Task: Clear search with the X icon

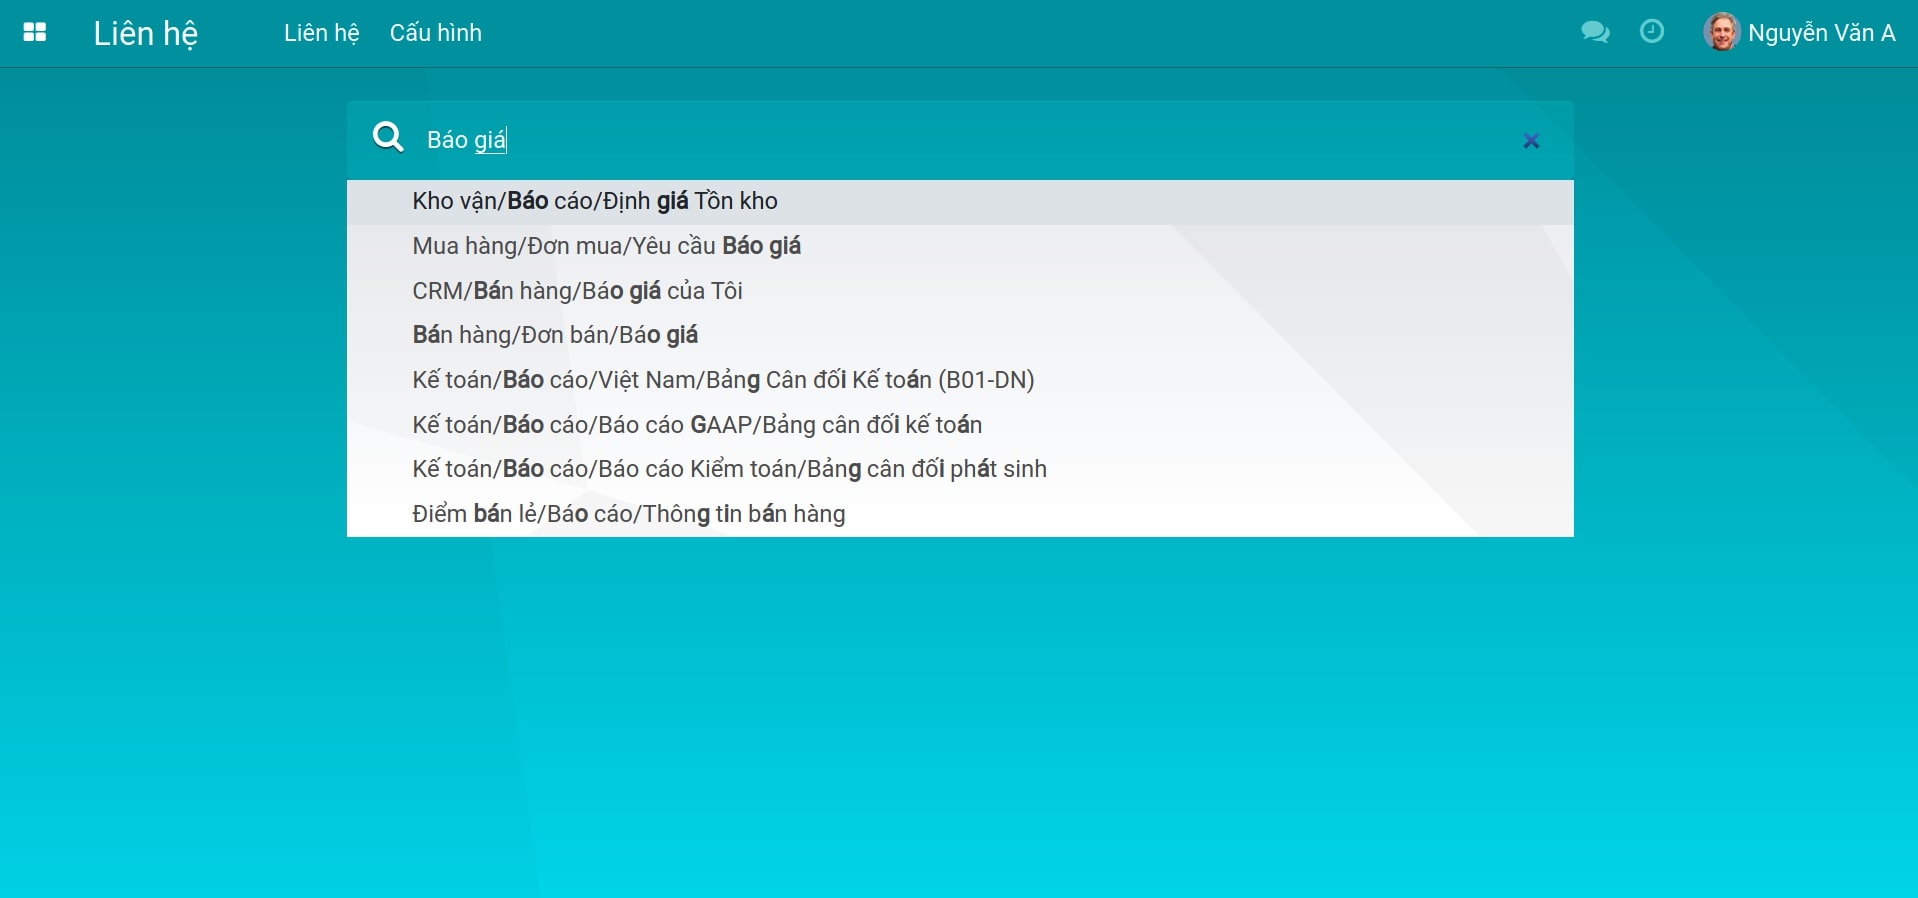Action: click(1530, 141)
